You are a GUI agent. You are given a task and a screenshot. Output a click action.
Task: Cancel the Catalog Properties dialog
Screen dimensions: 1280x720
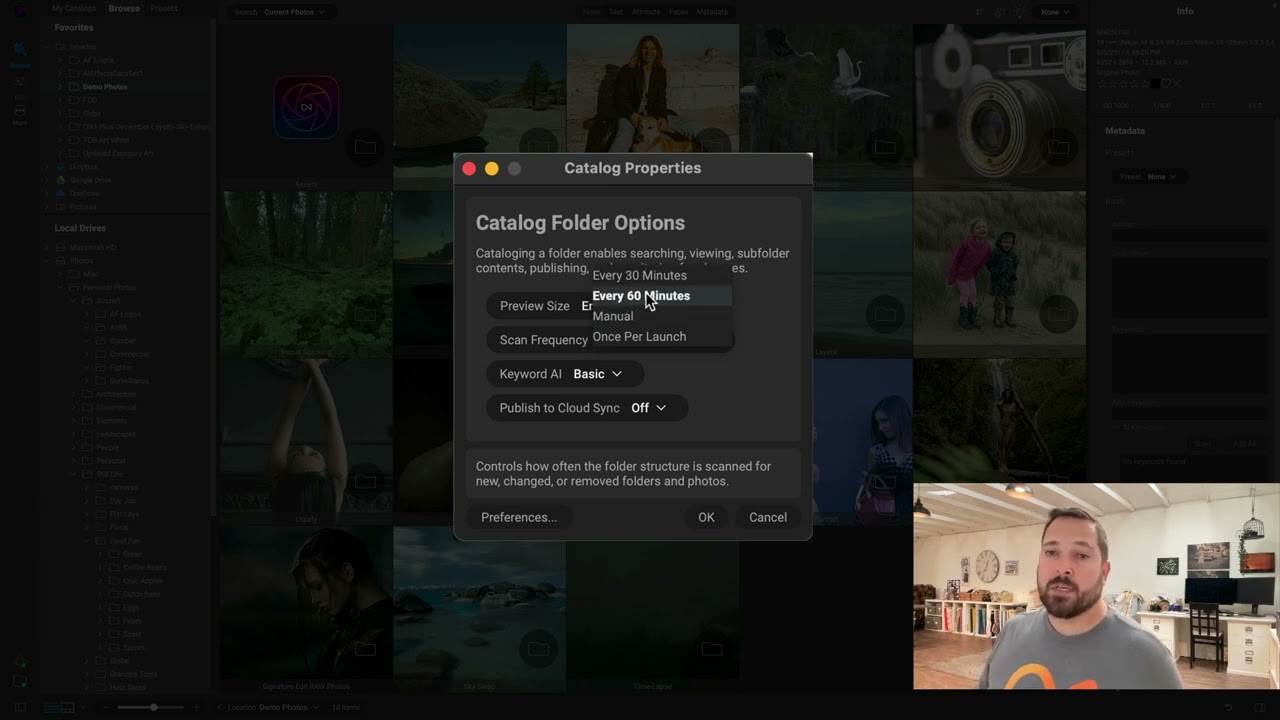click(x=768, y=517)
